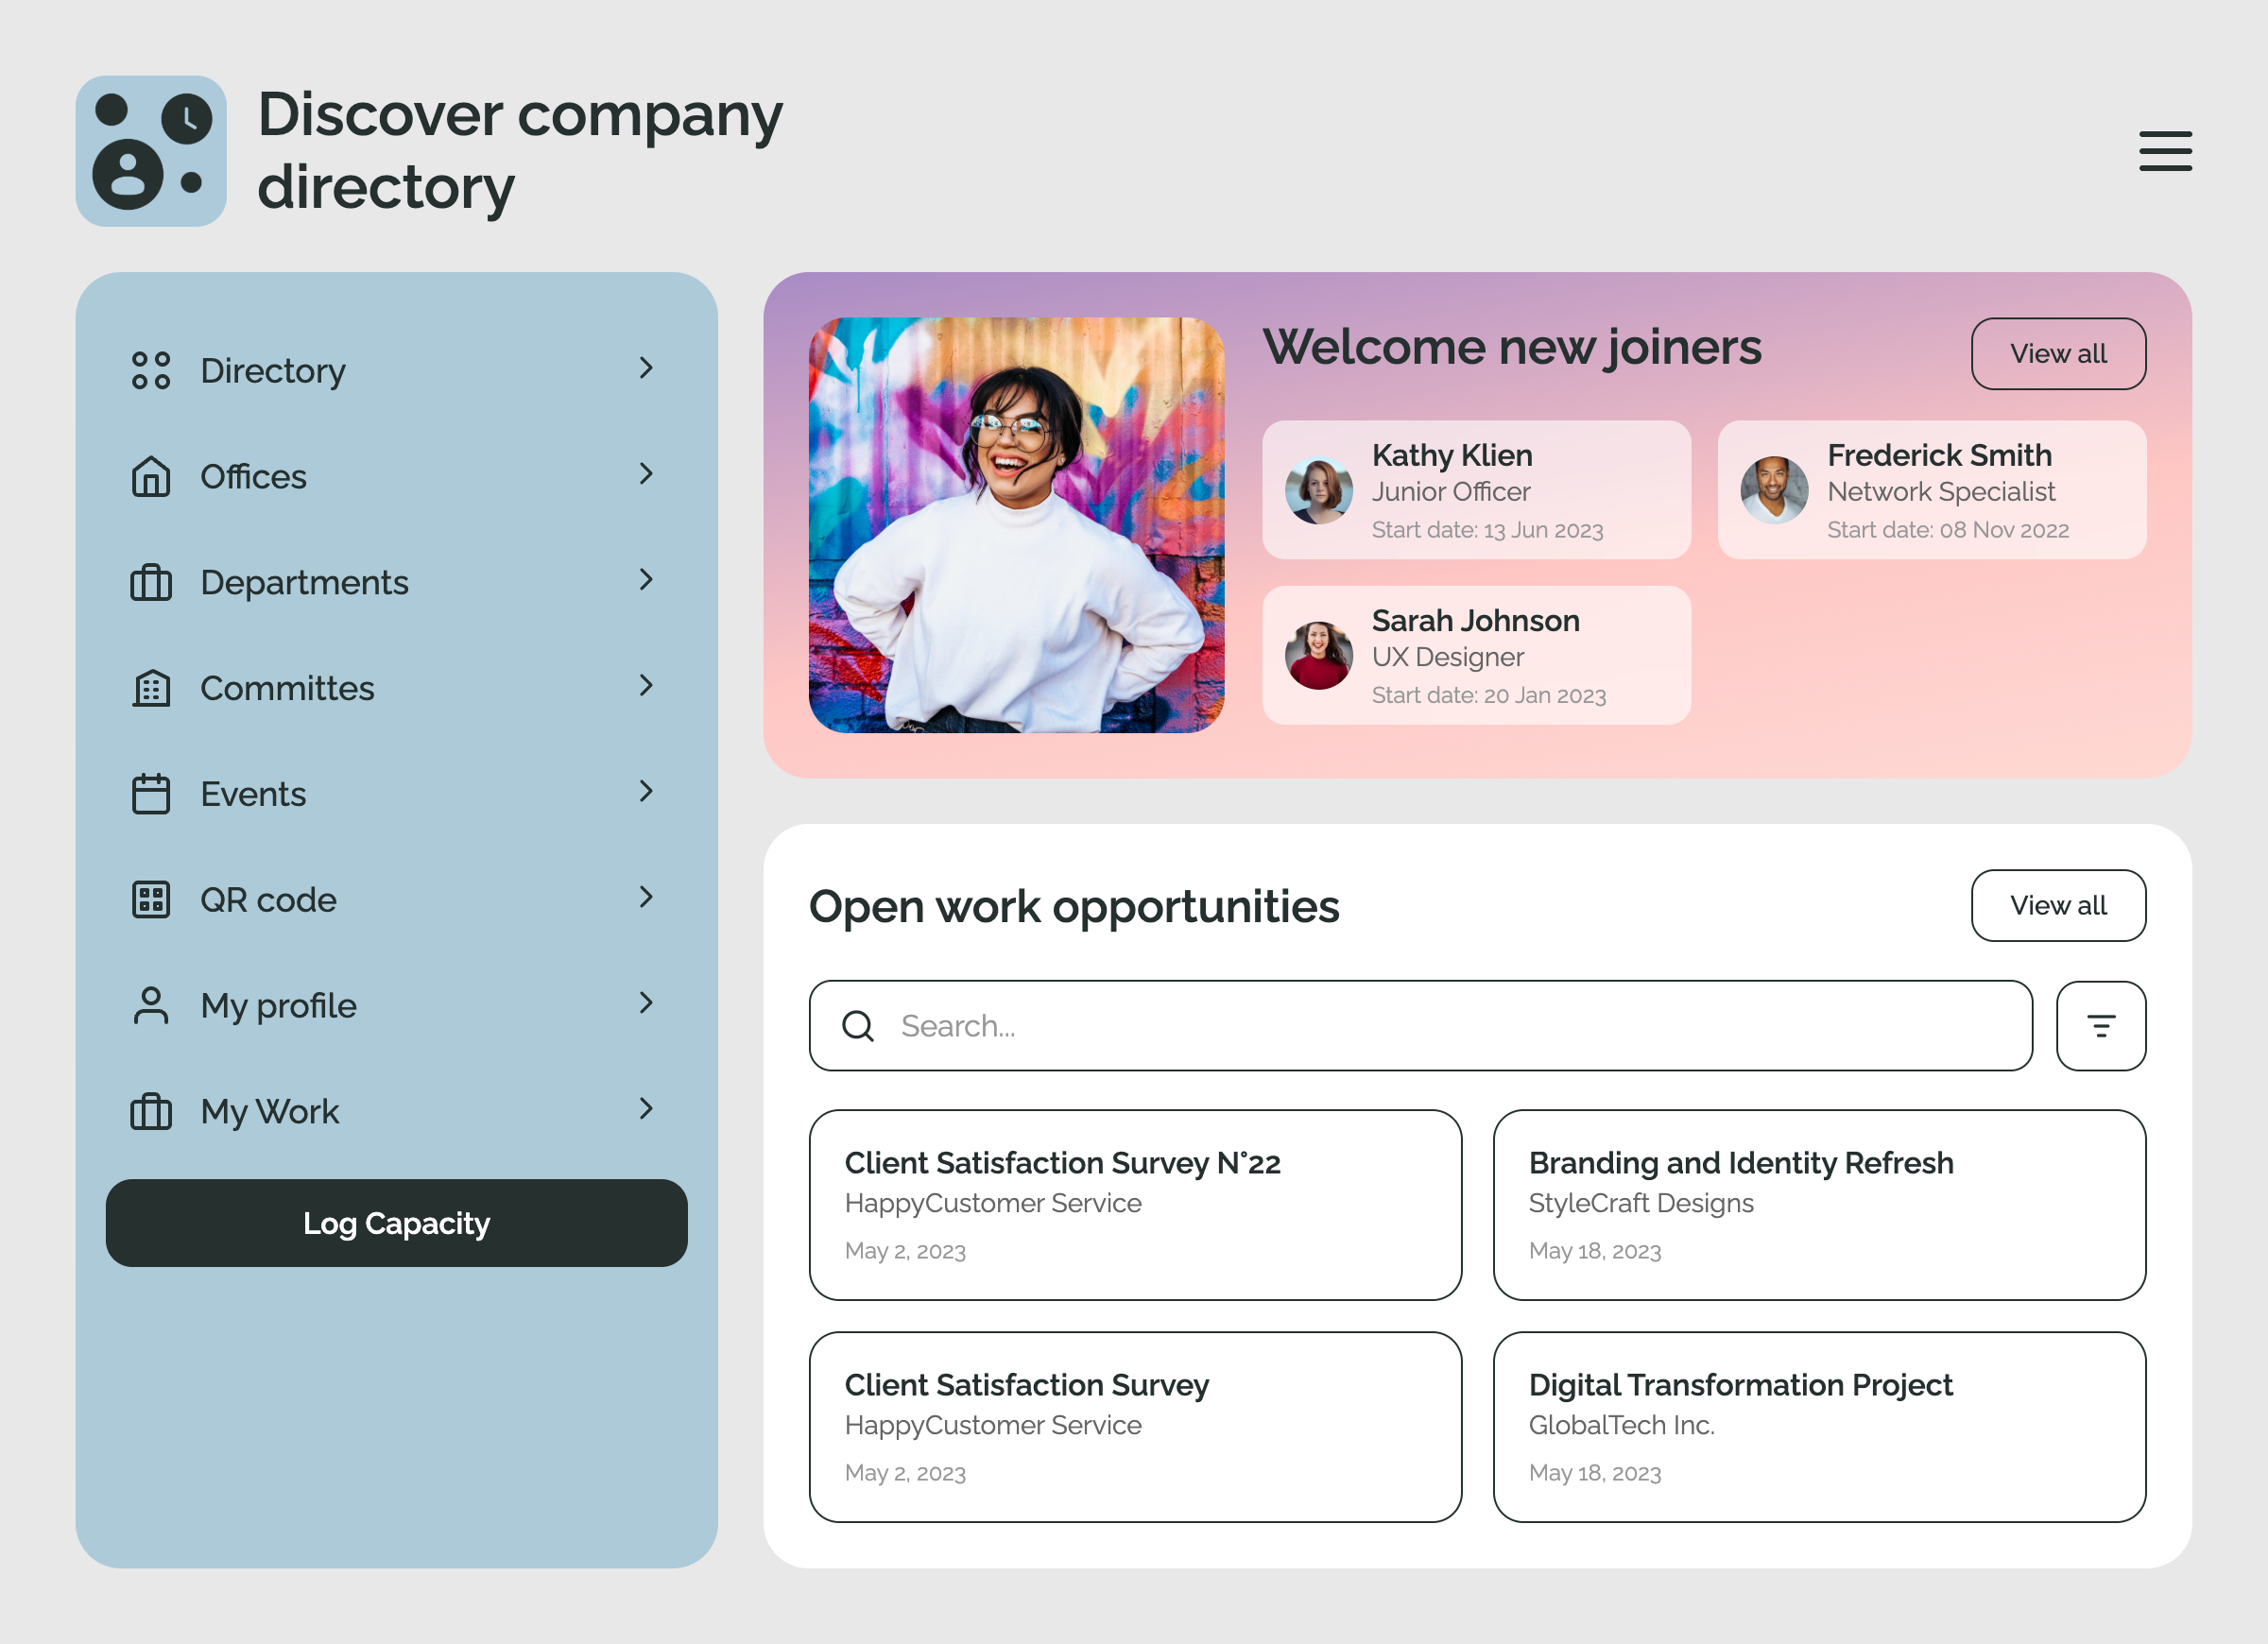Image resolution: width=2268 pixels, height=1644 pixels.
Task: Open the Branding and Identity Refresh card
Action: [1818, 1205]
